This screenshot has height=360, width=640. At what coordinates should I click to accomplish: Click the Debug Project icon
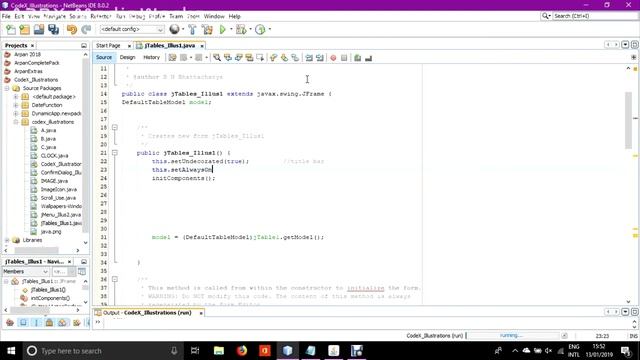click(x=241, y=29)
